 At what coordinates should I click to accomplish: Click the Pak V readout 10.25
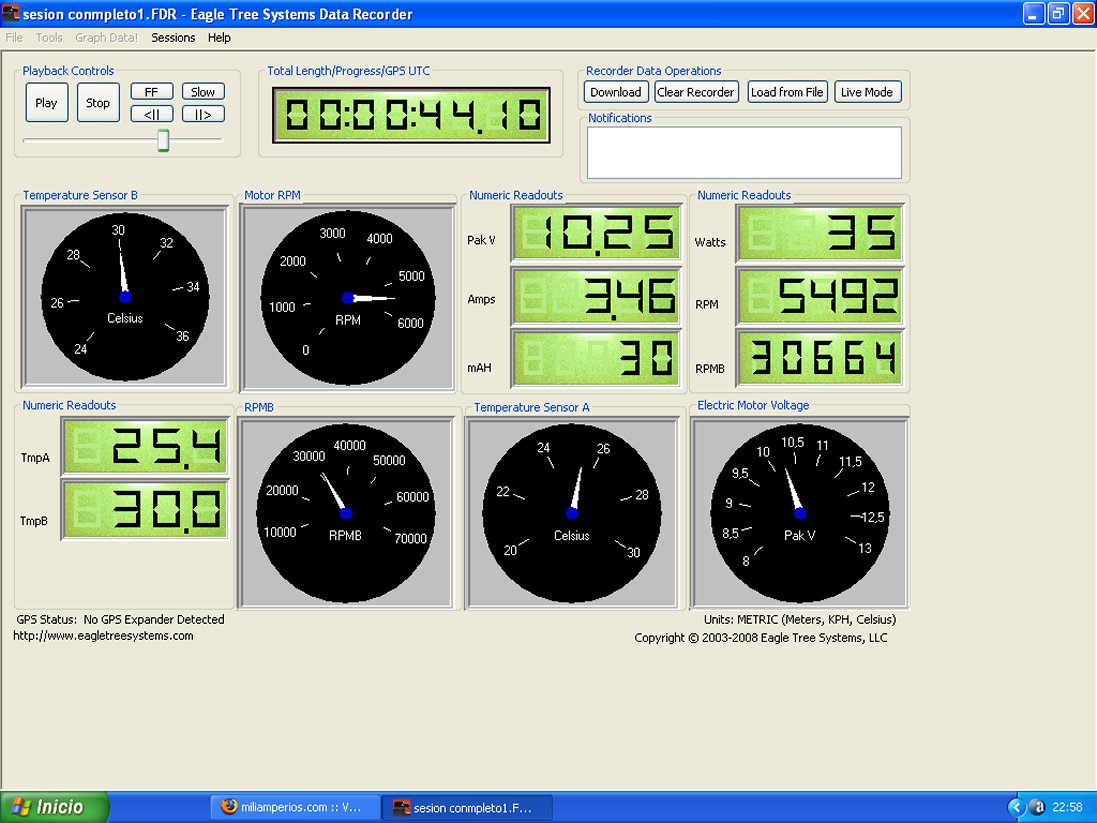pyautogui.click(x=597, y=232)
